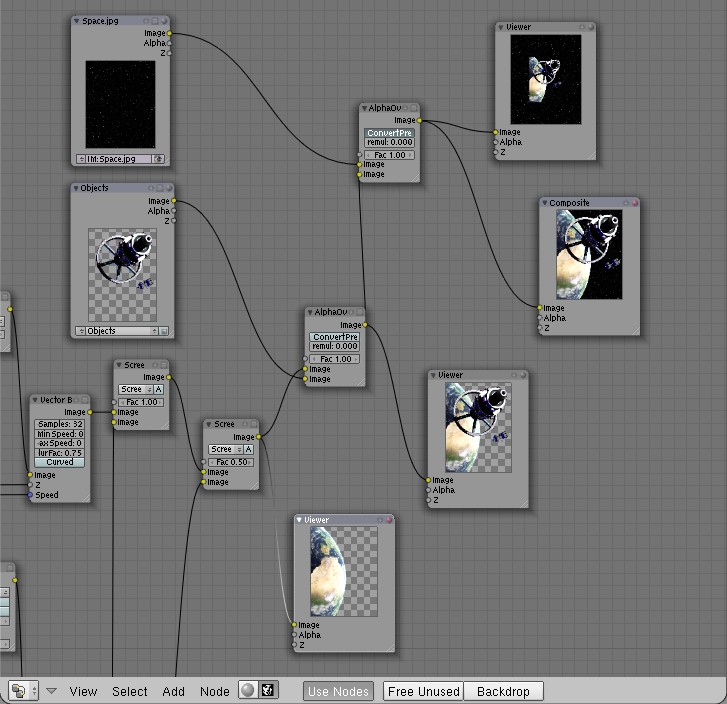Screen dimensions: 727x704
Task: Open the Node menu
Action: point(215,691)
